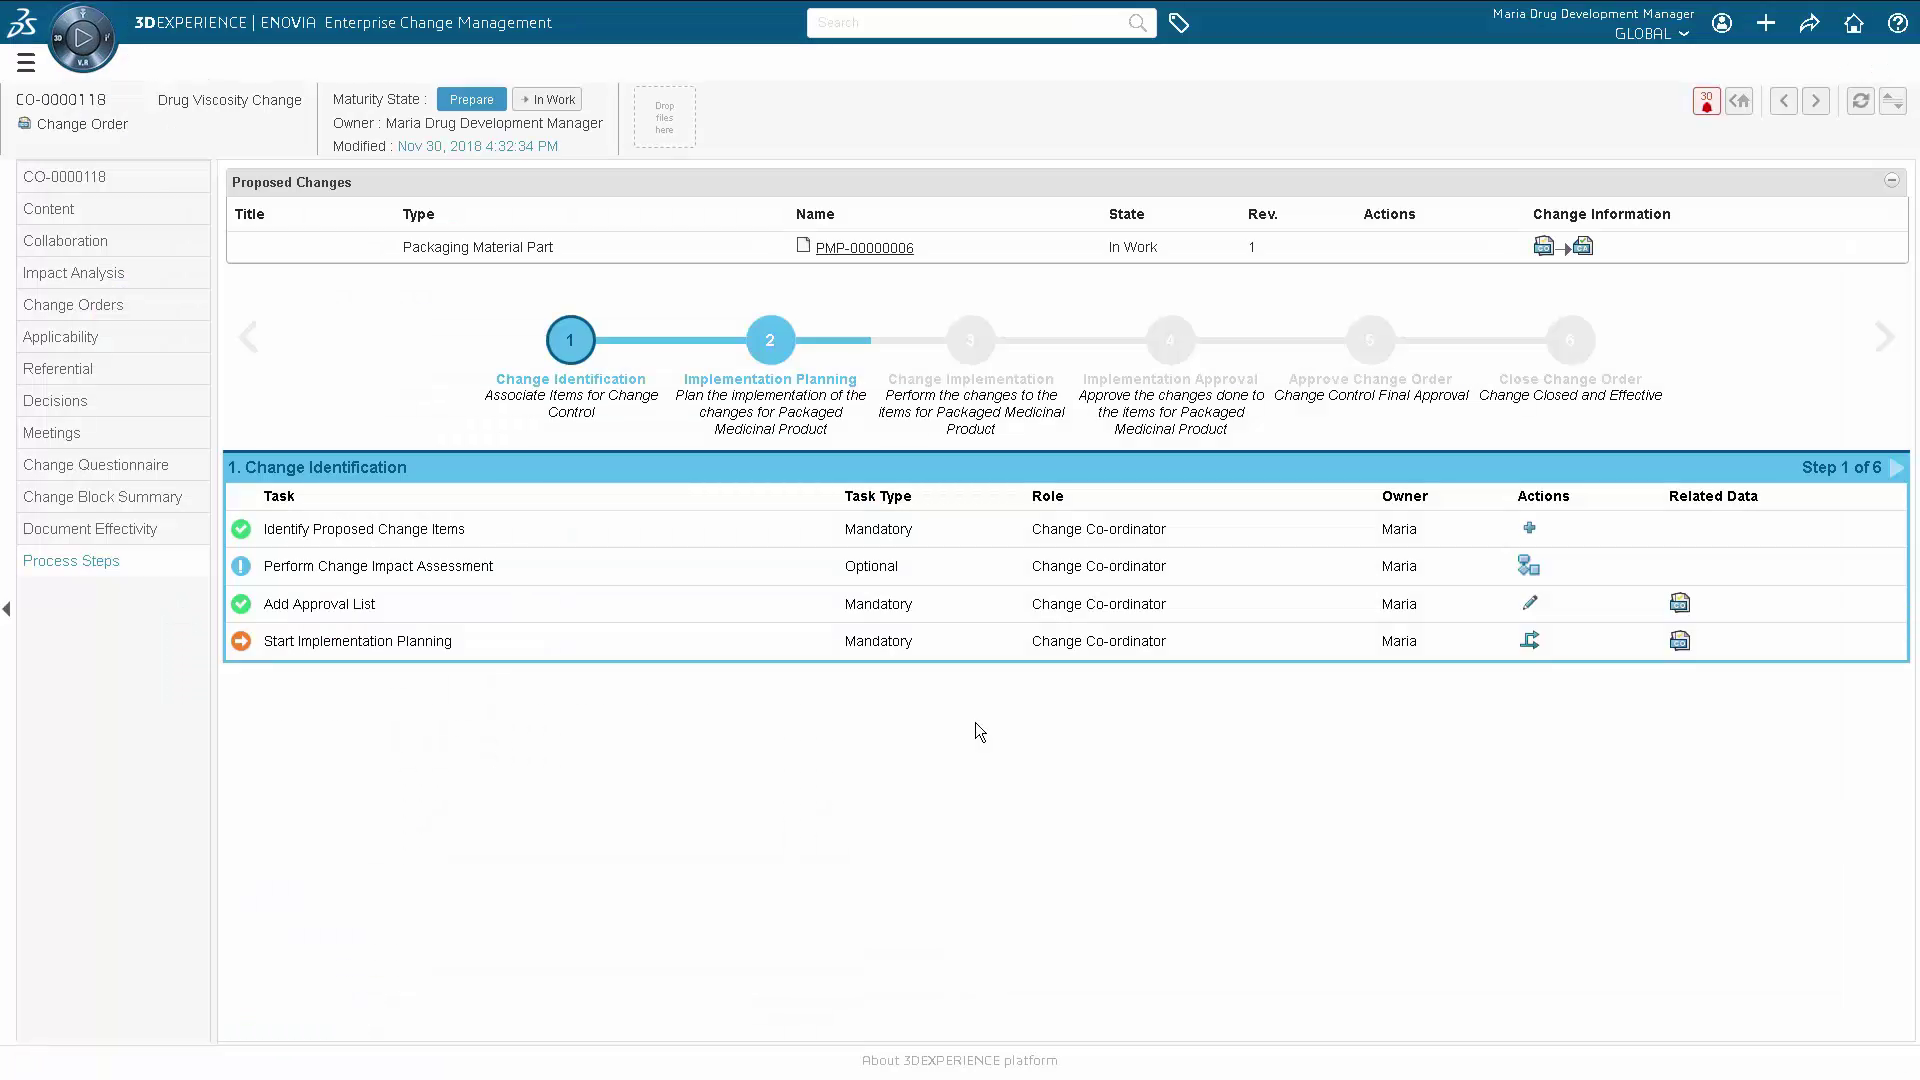
Task: Click Perform Change Impact Assessment action icon
Action: pyautogui.click(x=1528, y=566)
